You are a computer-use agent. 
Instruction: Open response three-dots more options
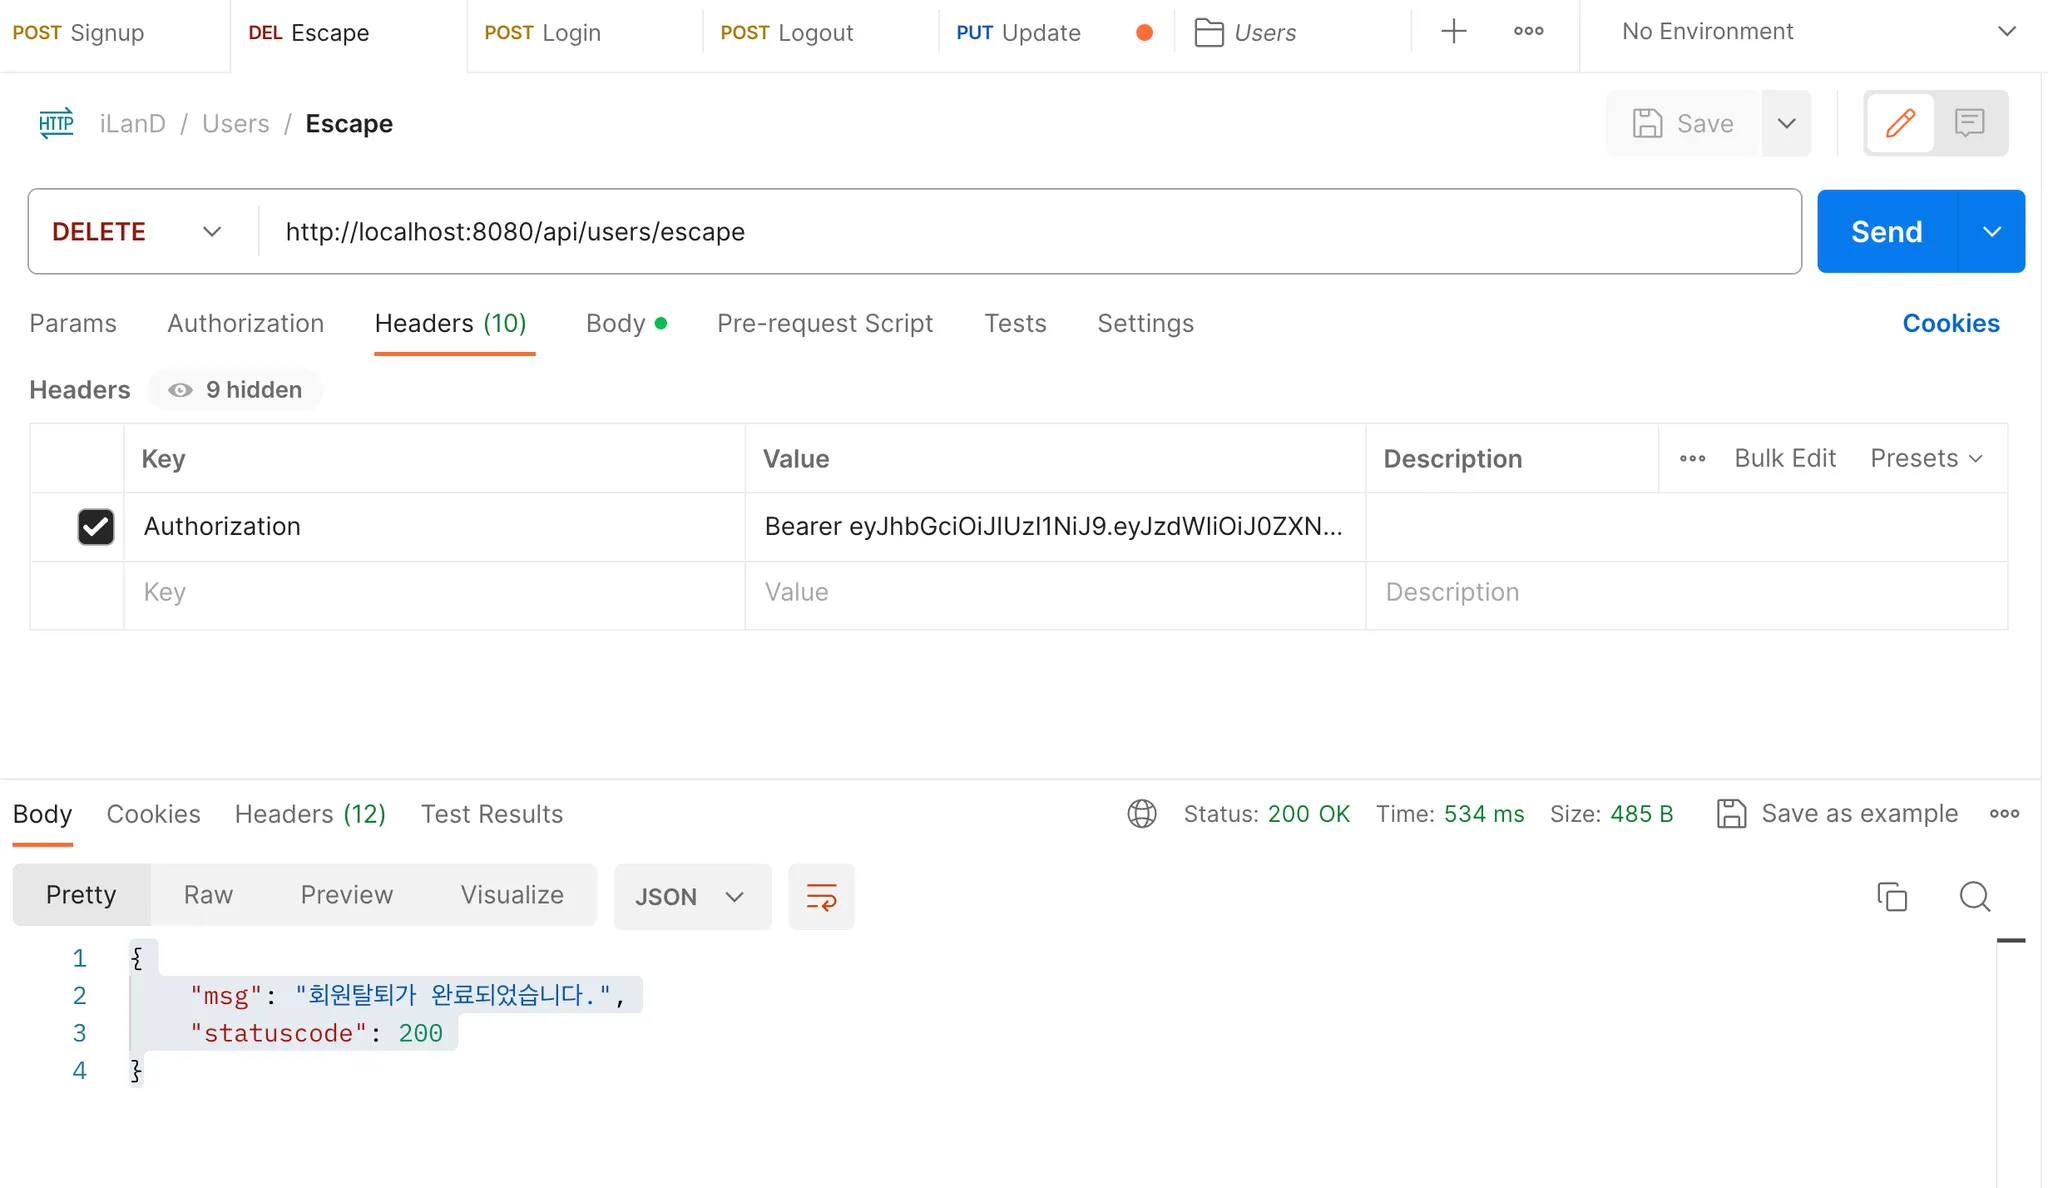click(2004, 814)
